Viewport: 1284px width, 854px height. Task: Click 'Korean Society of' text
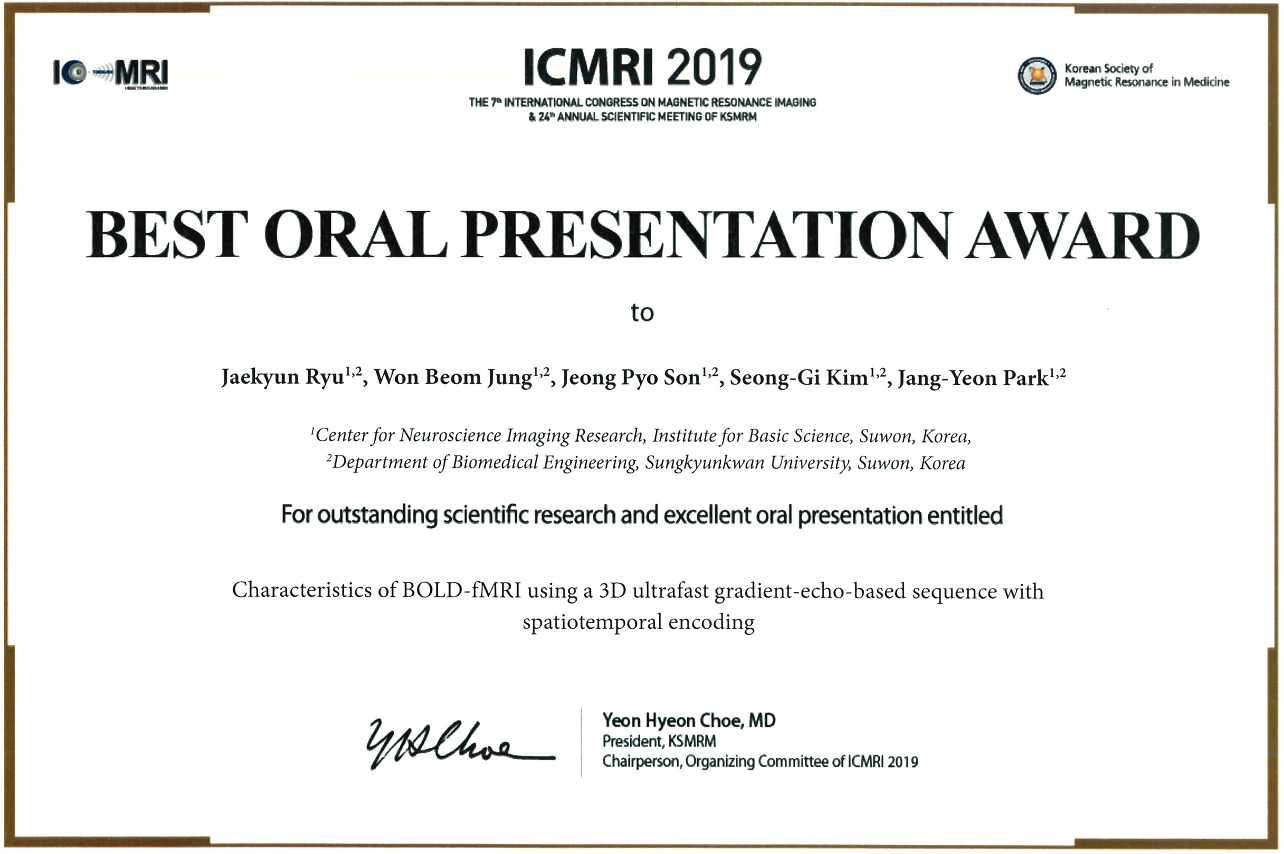click(1108, 68)
